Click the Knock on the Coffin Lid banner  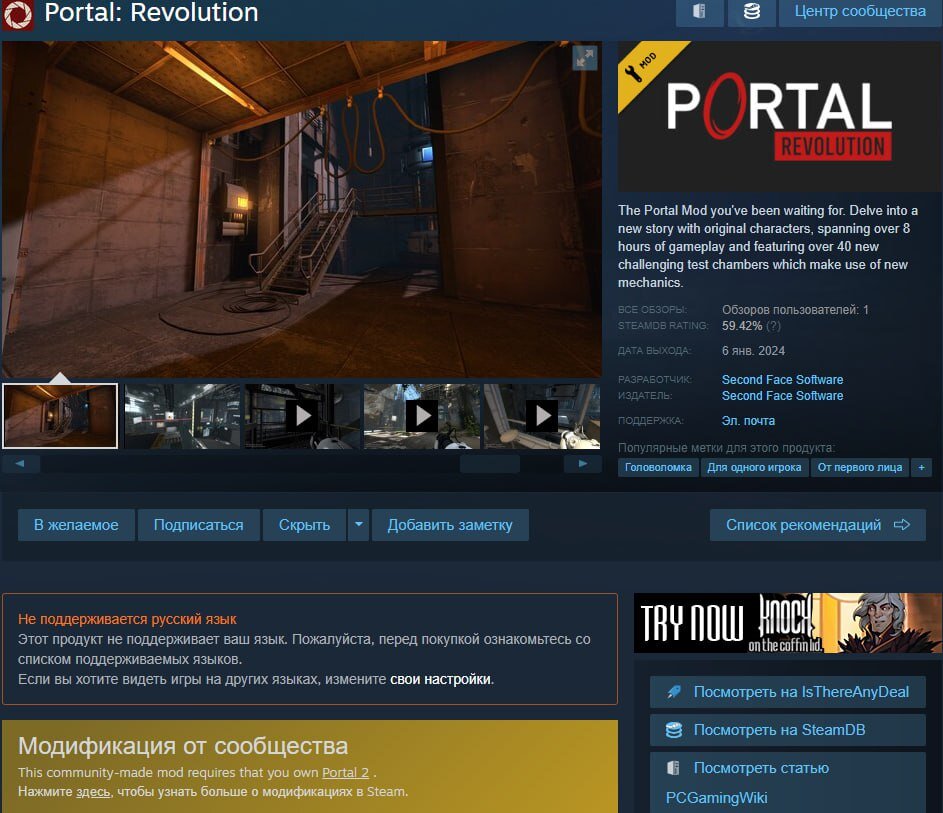pyautogui.click(x=788, y=623)
